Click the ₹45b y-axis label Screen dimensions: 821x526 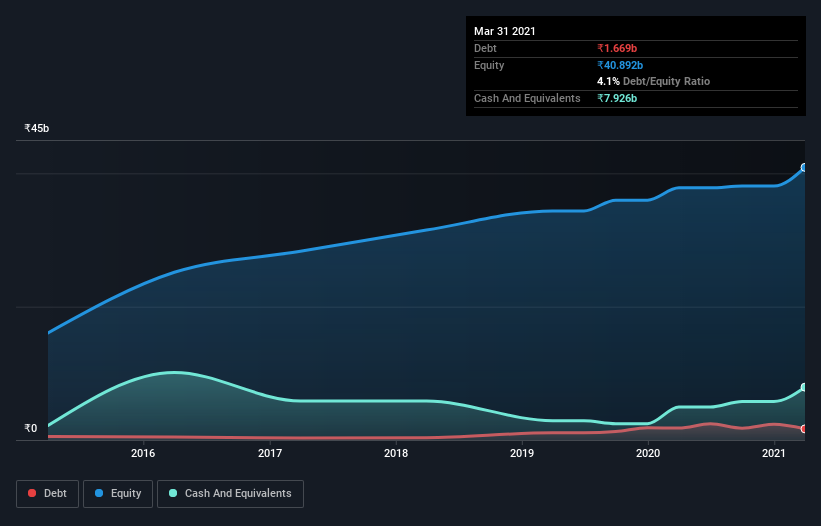37,128
